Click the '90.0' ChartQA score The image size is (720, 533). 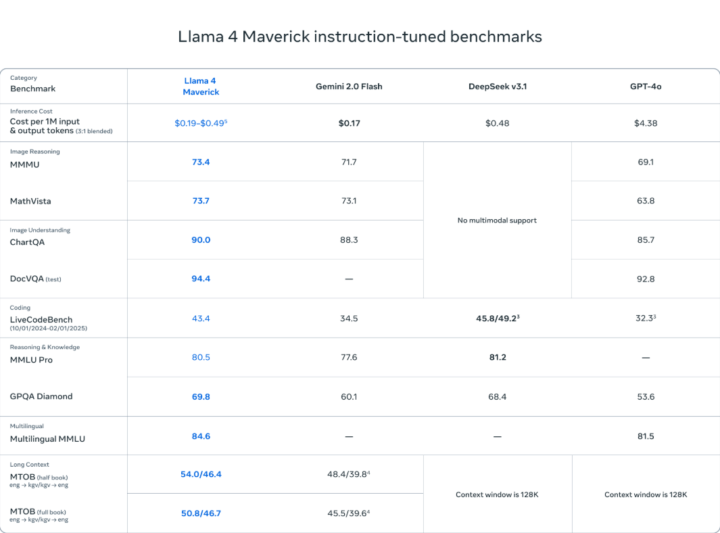click(x=201, y=240)
